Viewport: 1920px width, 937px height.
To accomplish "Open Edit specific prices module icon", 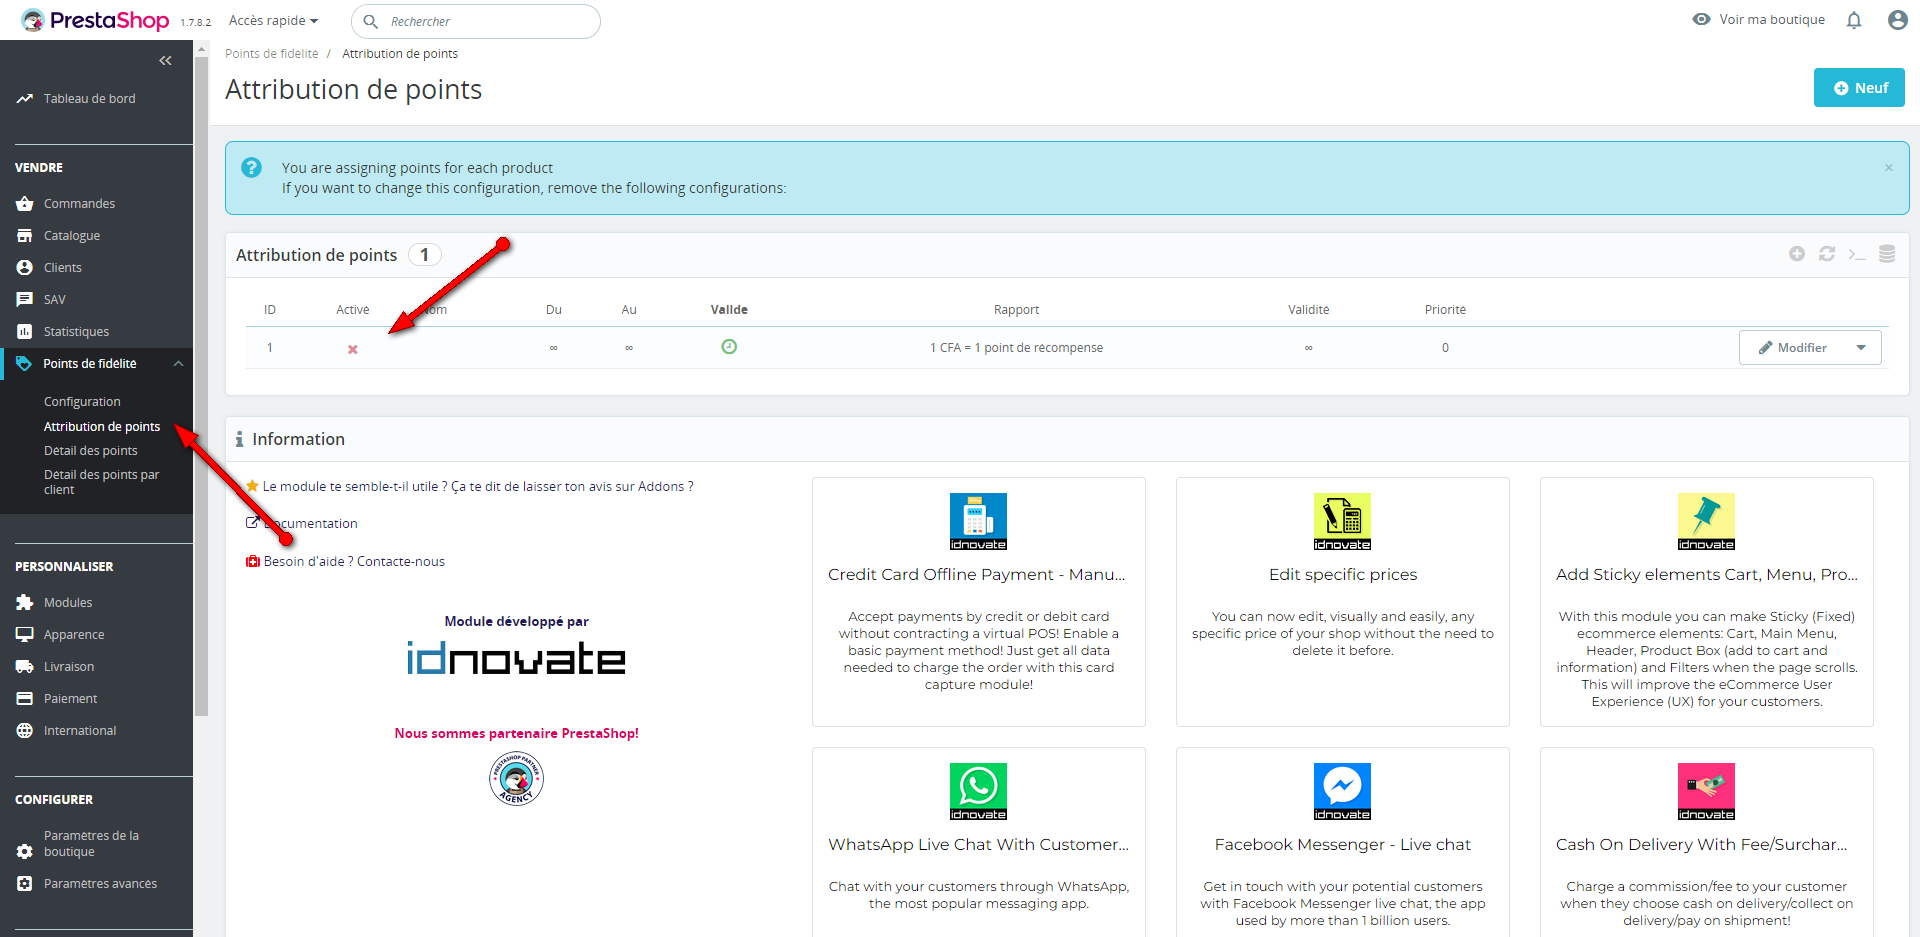I will 1342,521.
